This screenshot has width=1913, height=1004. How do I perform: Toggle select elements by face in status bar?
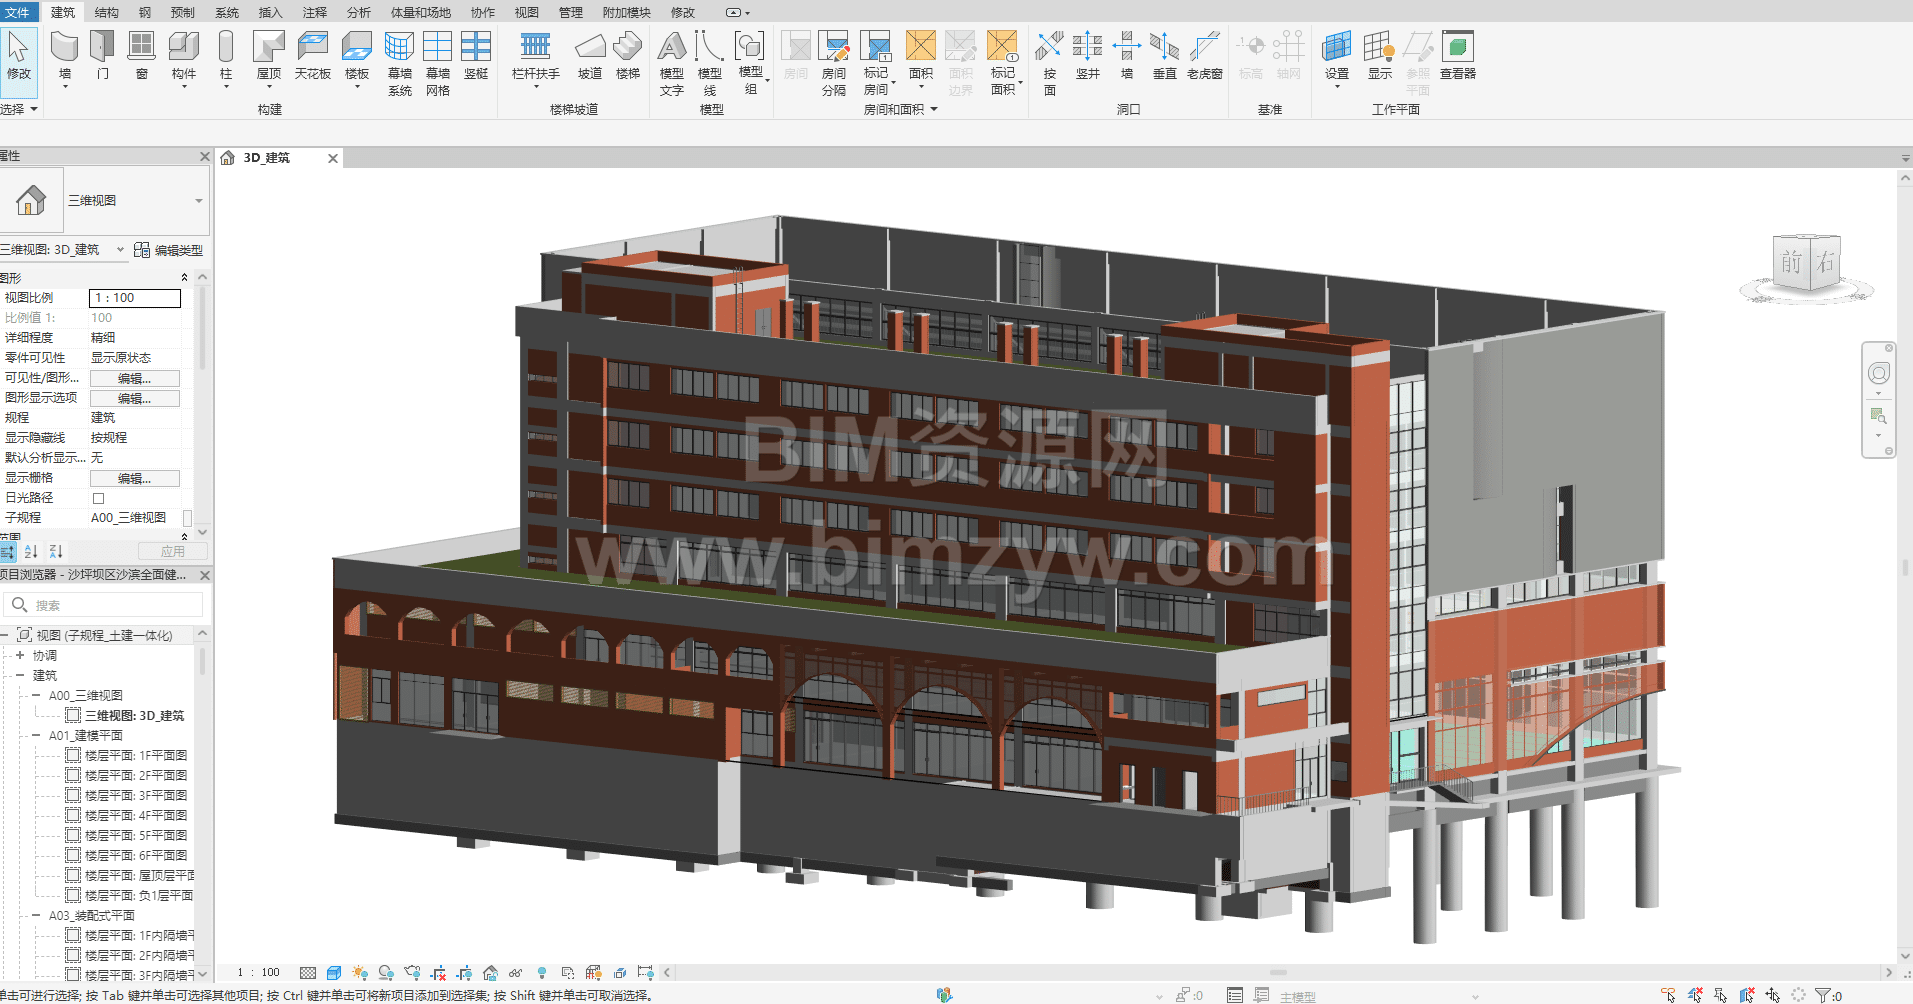click(x=1747, y=995)
